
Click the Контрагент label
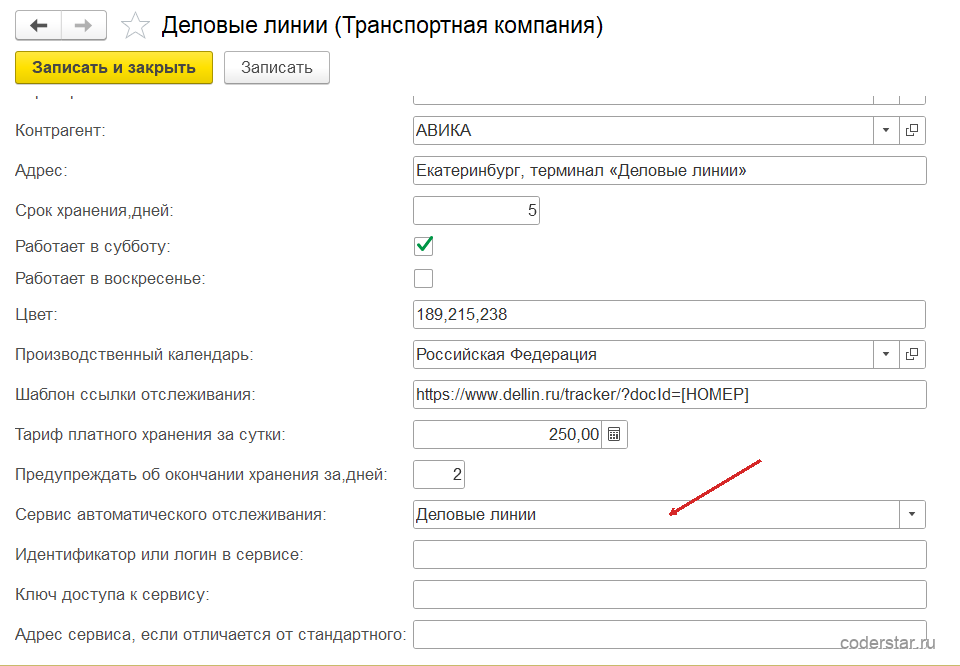(60, 130)
